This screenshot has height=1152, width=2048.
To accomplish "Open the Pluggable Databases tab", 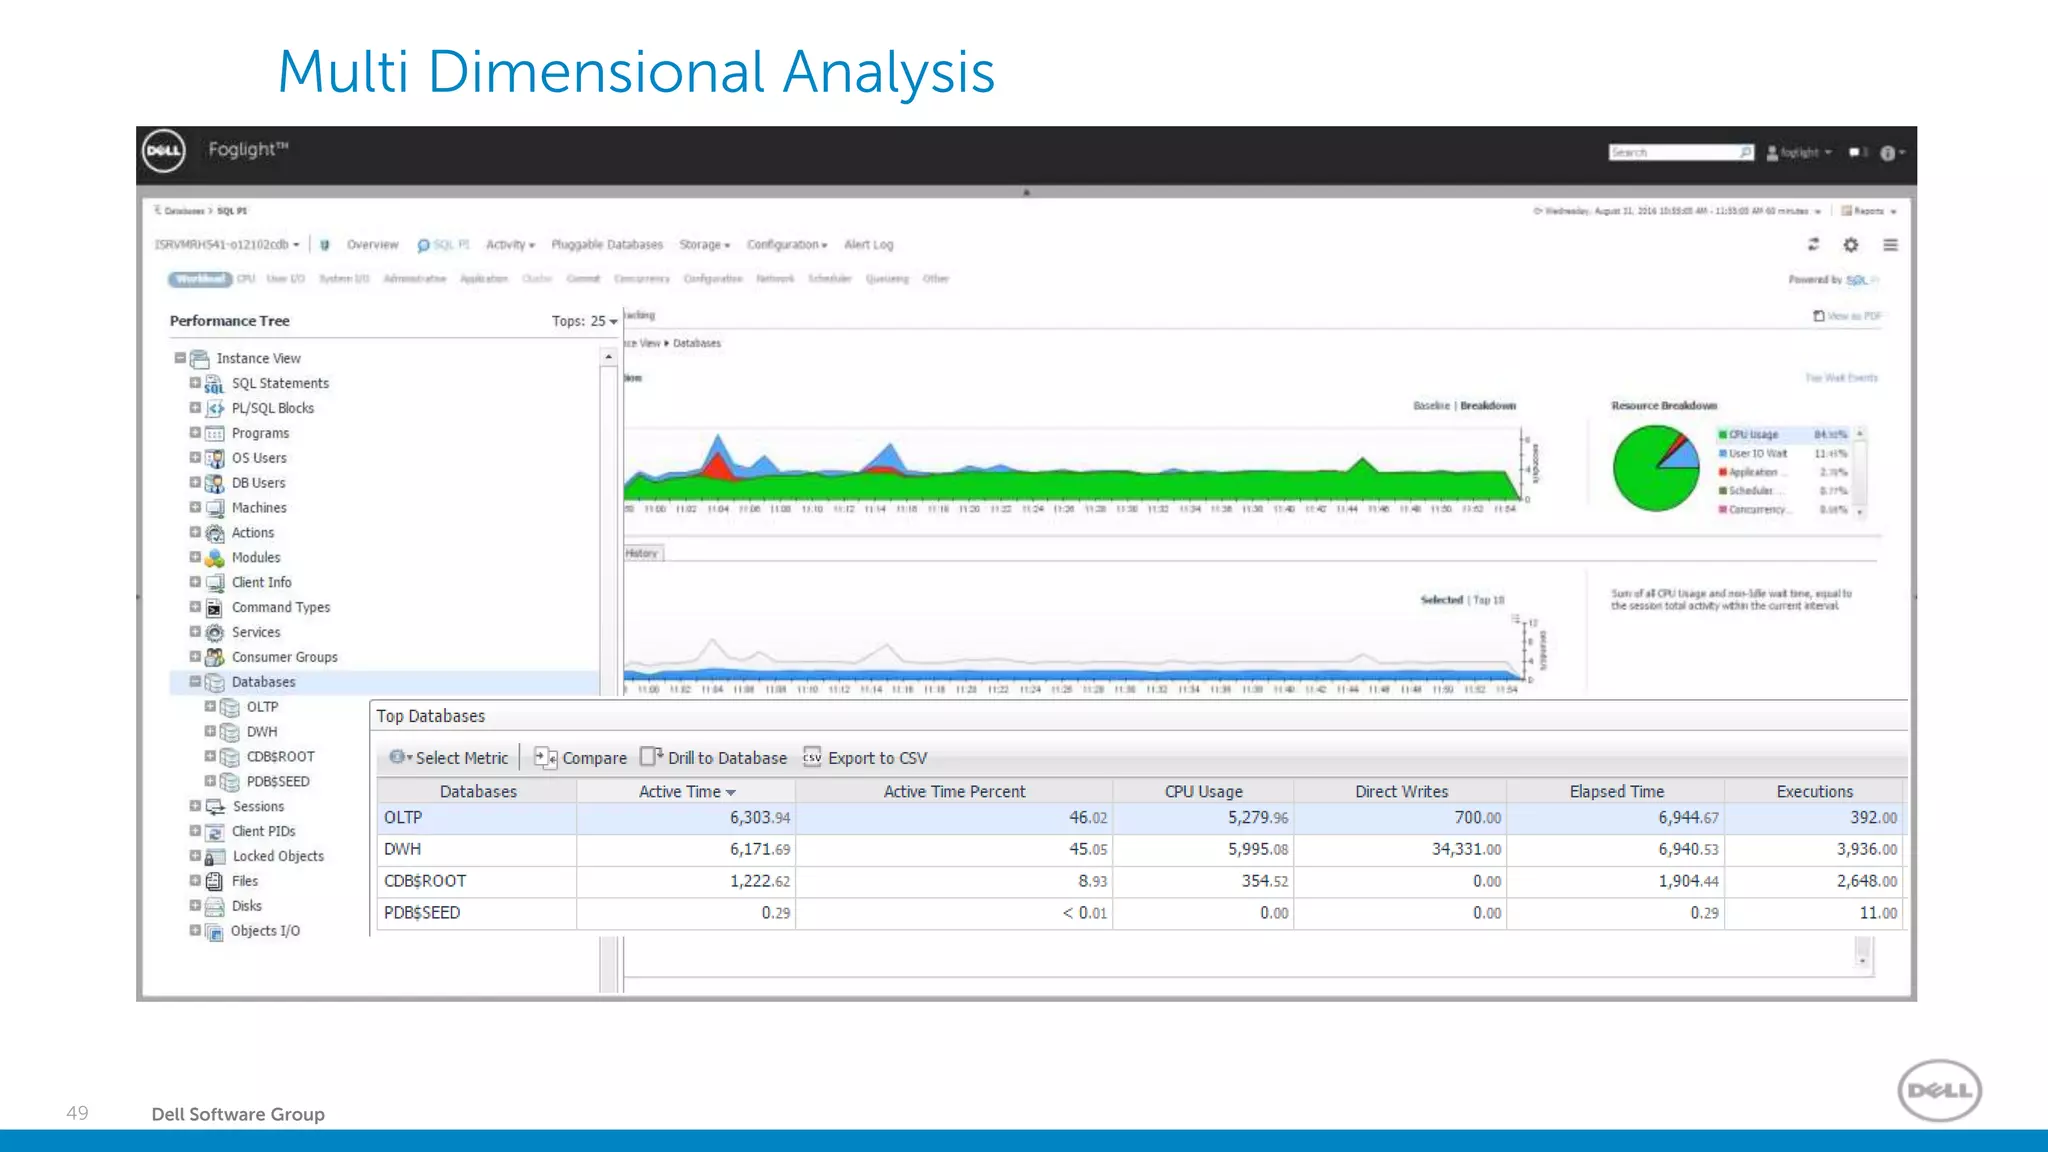I will pos(607,245).
